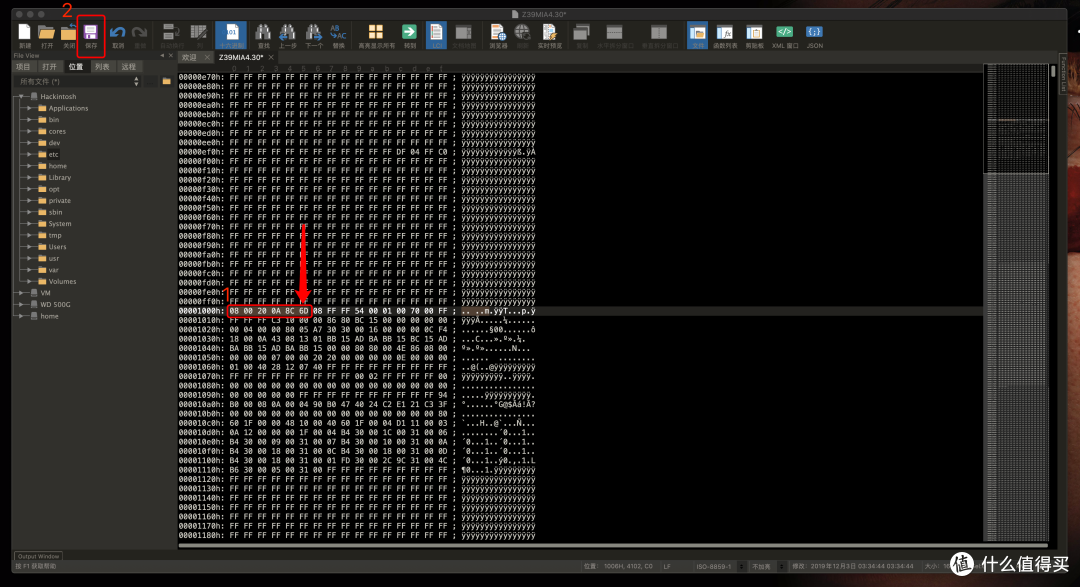Click File View auto-hide arrow

tap(163, 56)
